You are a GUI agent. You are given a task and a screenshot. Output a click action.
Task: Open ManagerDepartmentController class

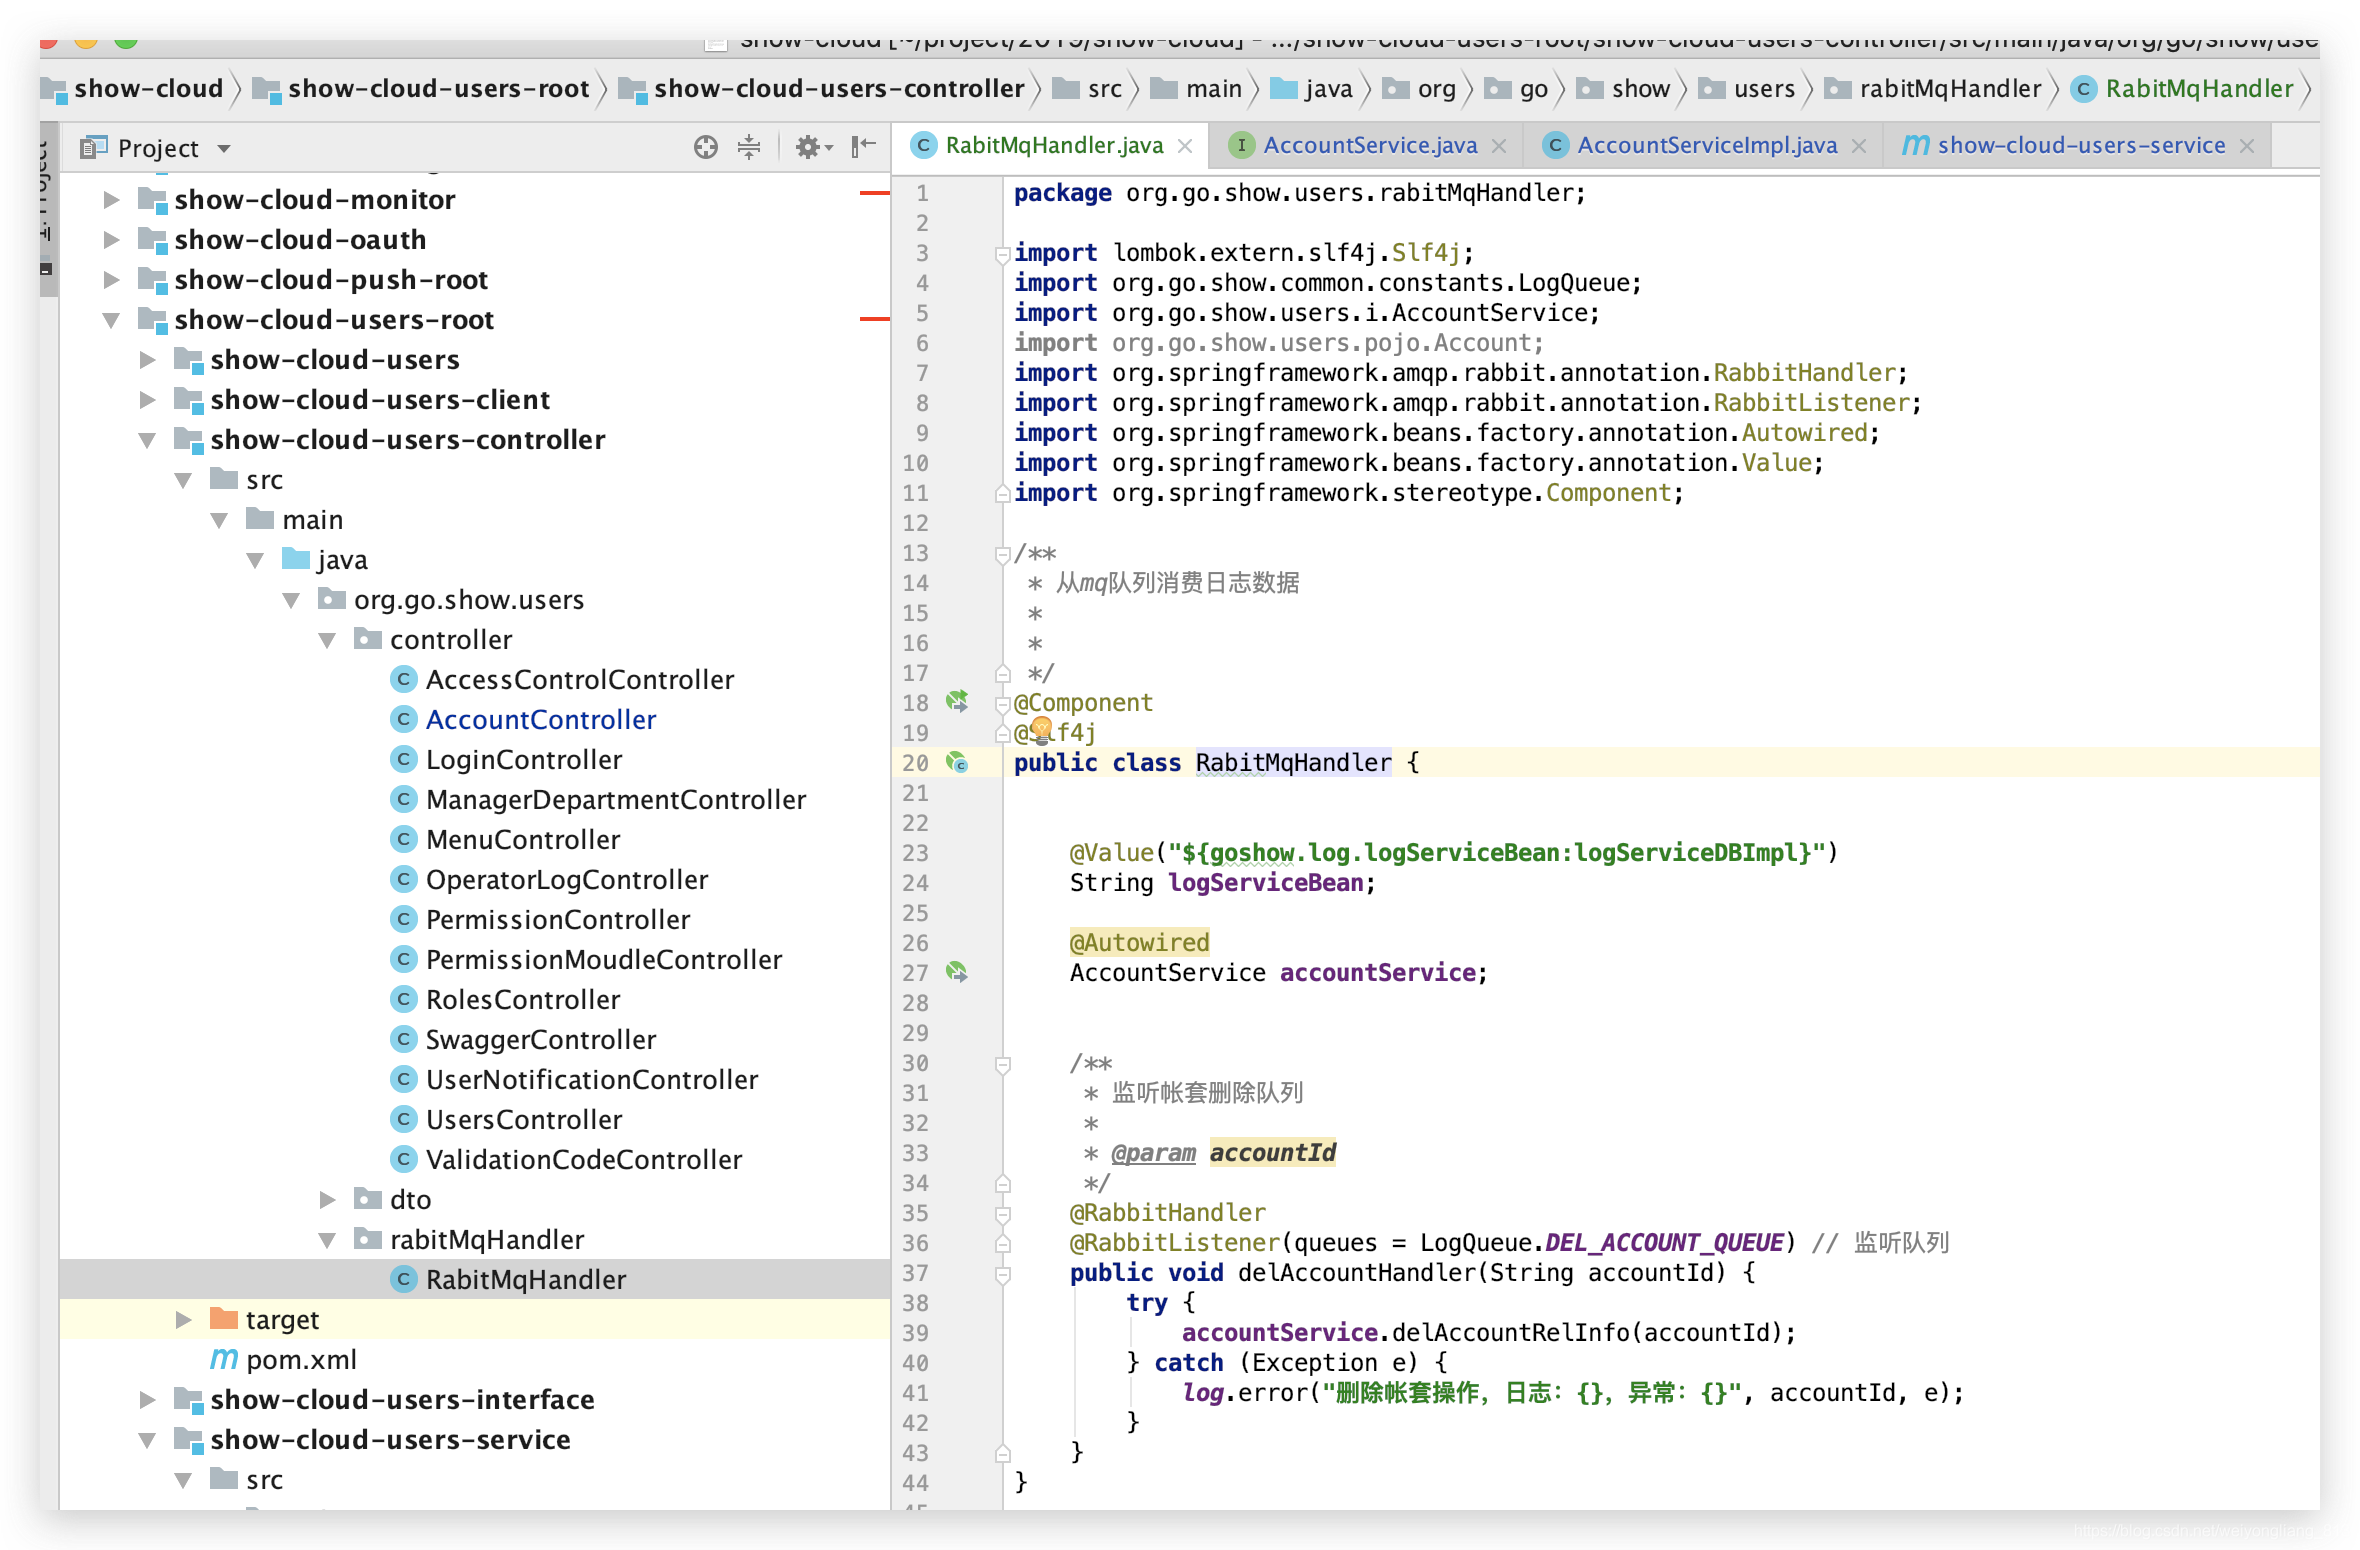click(x=616, y=800)
